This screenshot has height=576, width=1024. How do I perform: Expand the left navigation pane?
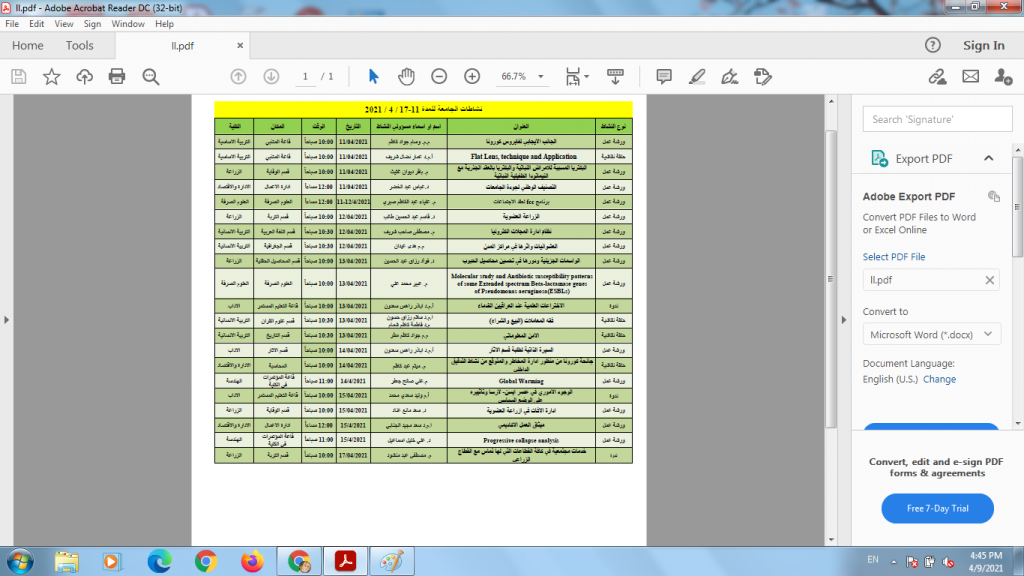click(8, 319)
